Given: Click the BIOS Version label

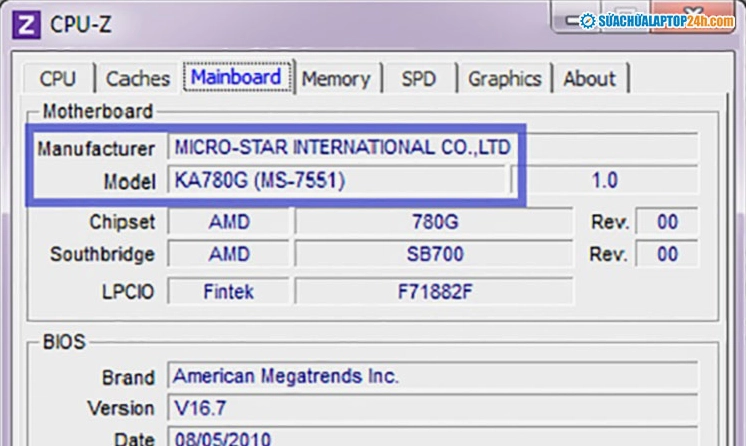Looking at the screenshot, I should coord(121,408).
